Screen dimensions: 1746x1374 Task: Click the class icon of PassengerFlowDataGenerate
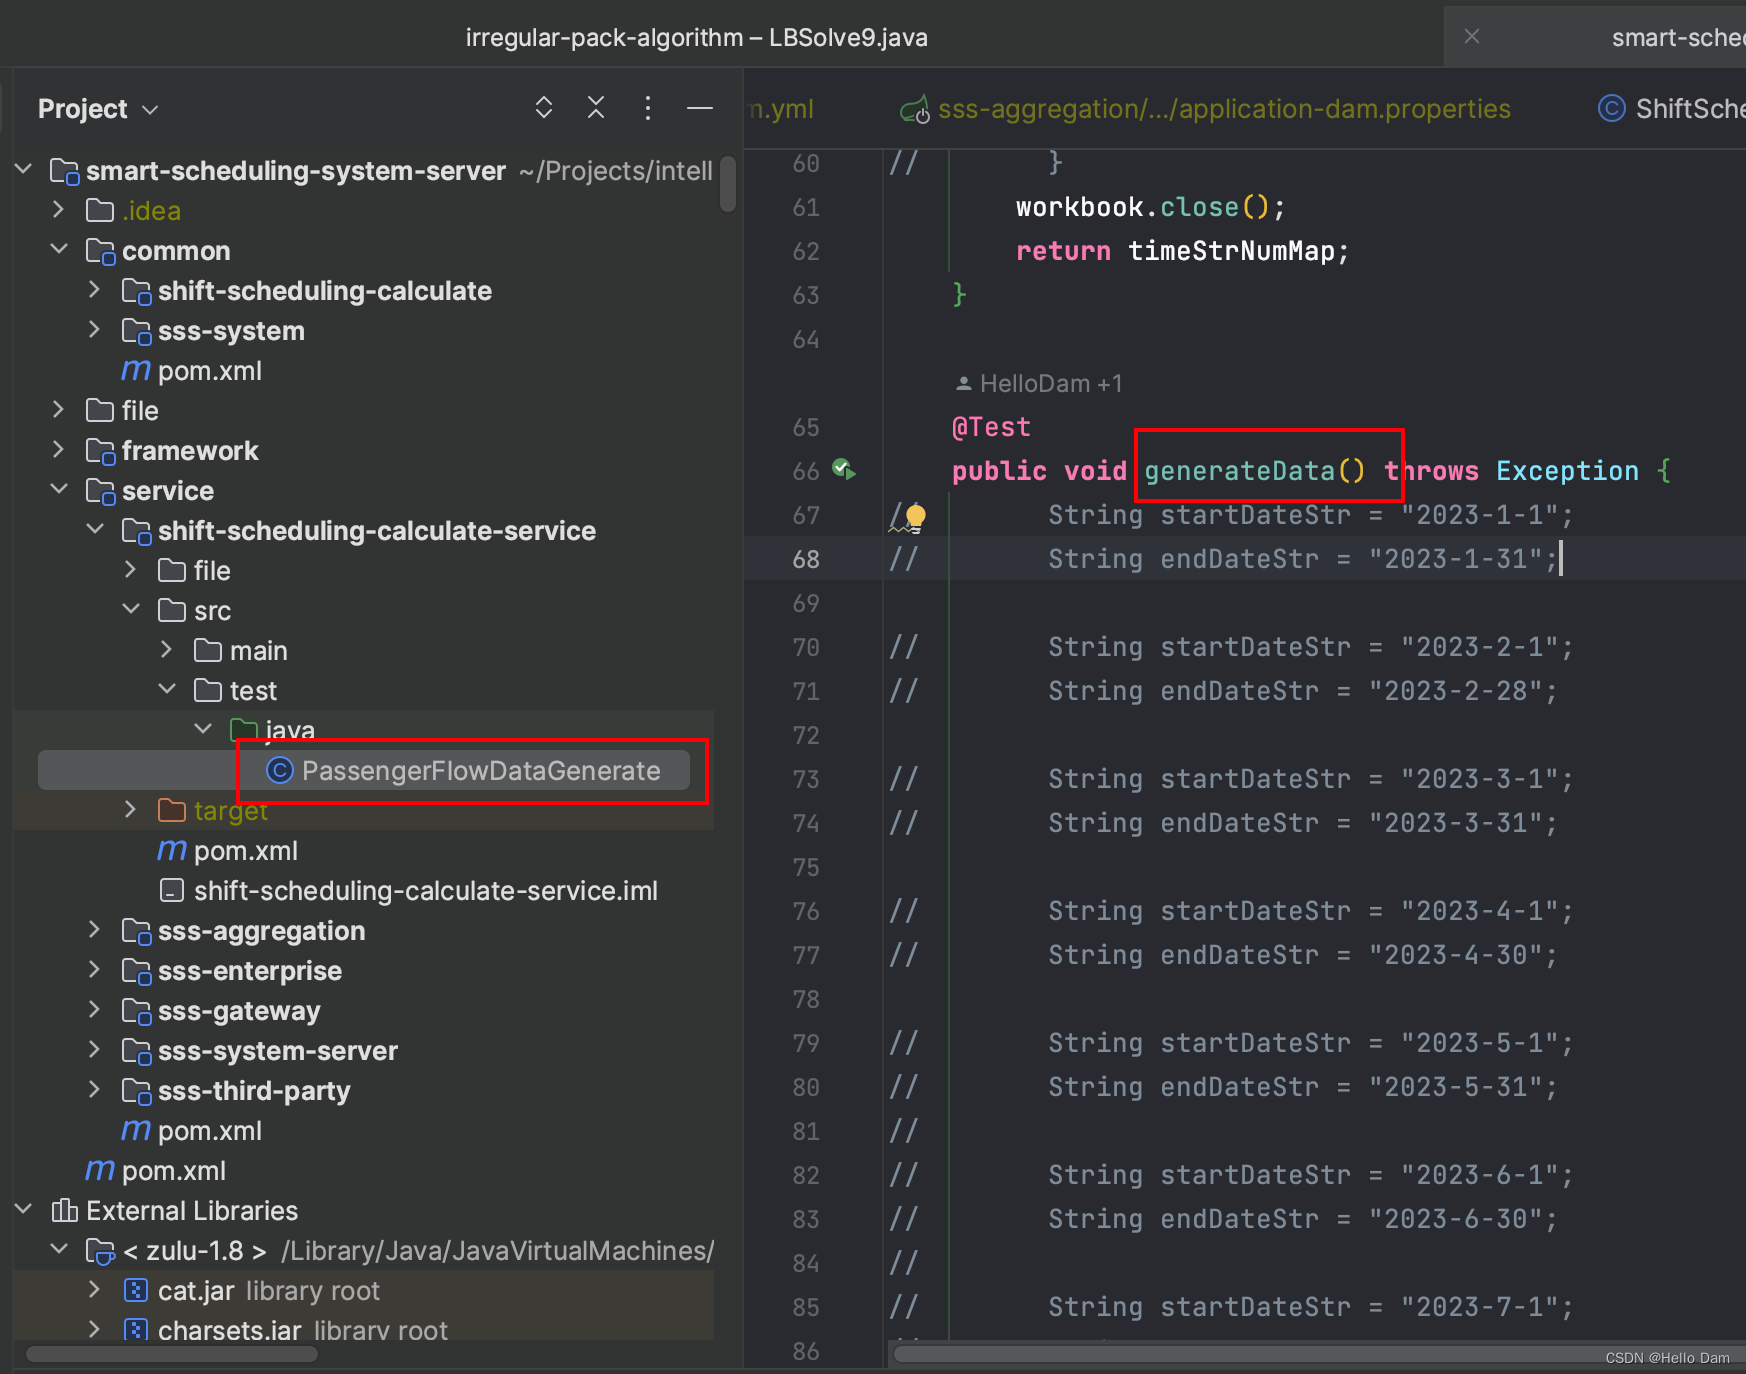[280, 770]
